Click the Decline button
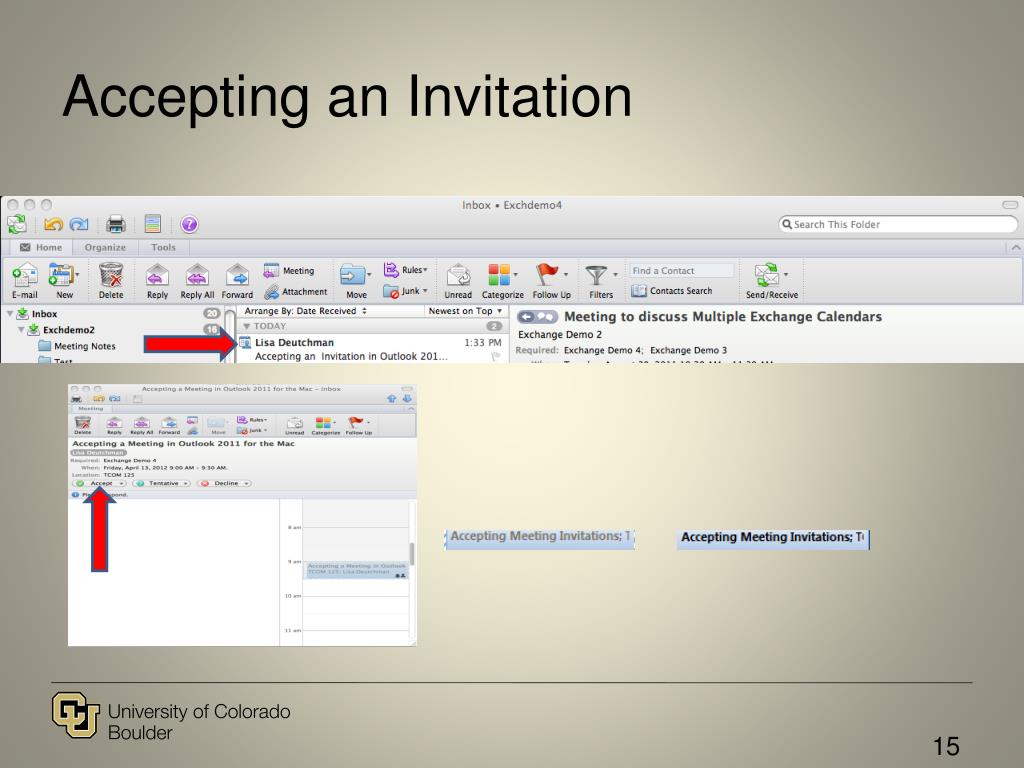Screen dimensions: 1024x768 pyautogui.click(x=224, y=483)
